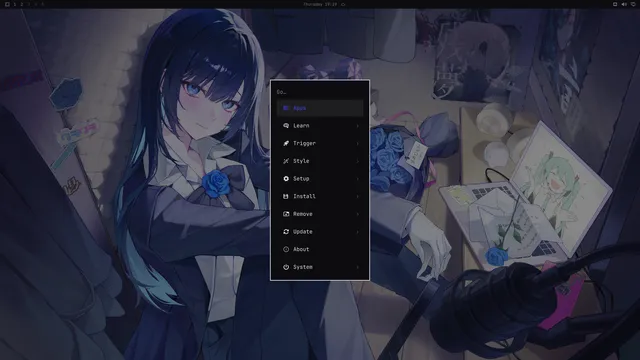The width and height of the screenshot is (640, 360).
Task: Click the Setup gear icon
Action: pyautogui.click(x=286, y=179)
